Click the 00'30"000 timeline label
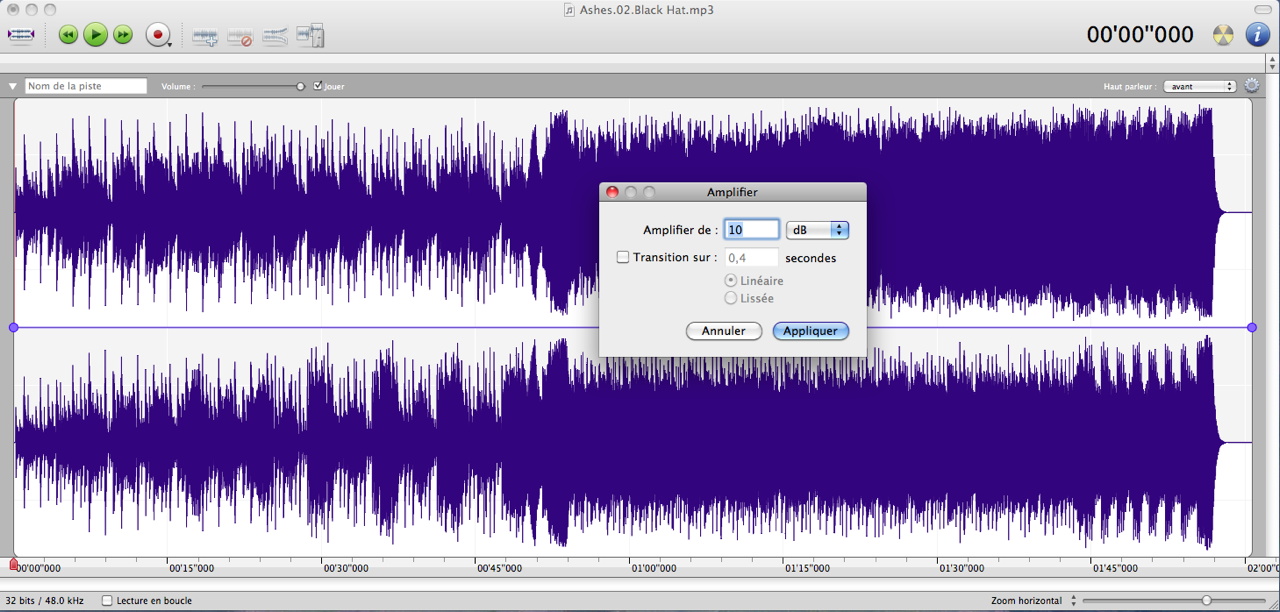This screenshot has width=1280, height=612. [x=345, y=569]
